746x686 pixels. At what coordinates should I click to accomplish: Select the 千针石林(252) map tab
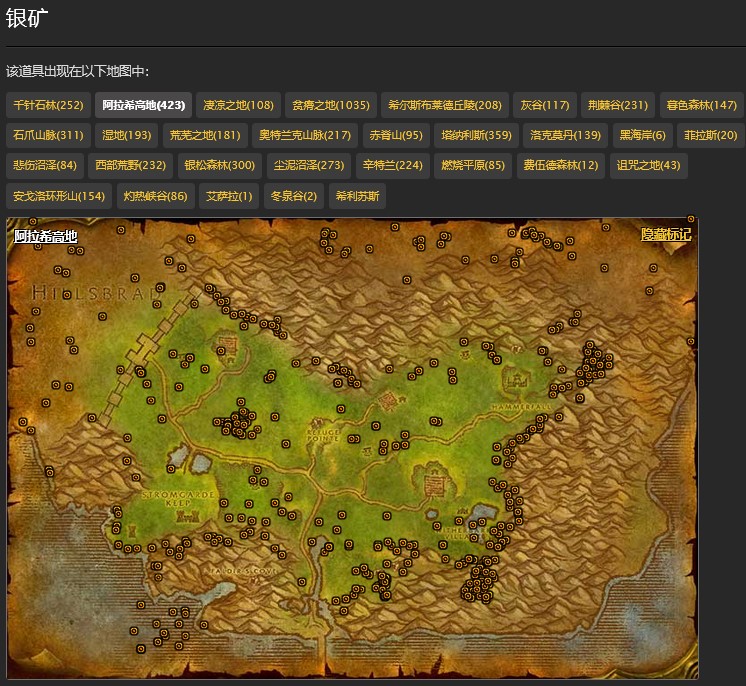(48, 105)
